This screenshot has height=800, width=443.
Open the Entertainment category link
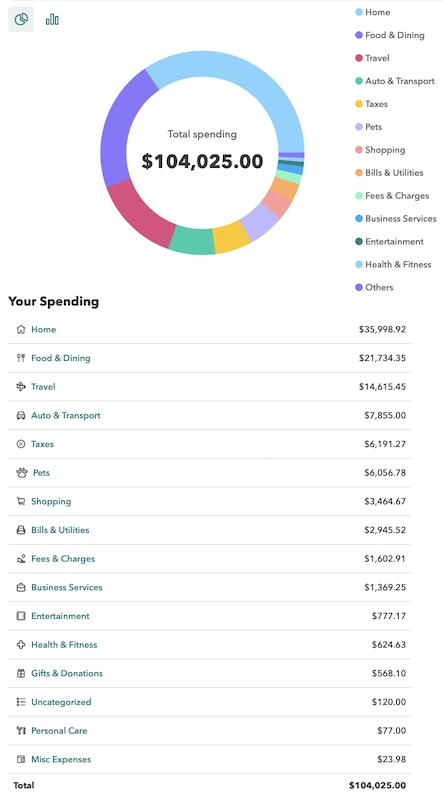[x=60, y=616]
